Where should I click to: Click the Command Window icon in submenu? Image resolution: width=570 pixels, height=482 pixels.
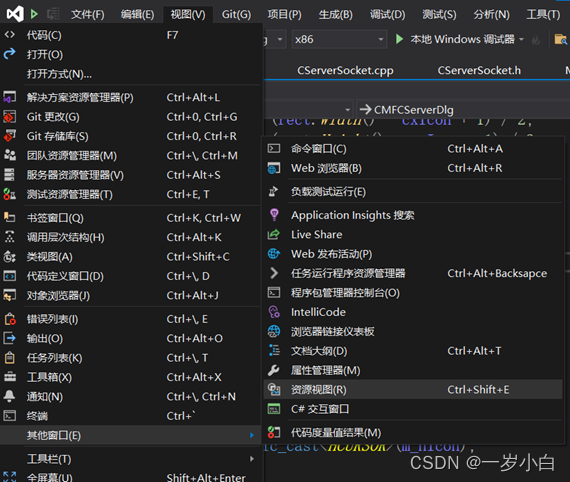pyautogui.click(x=274, y=148)
